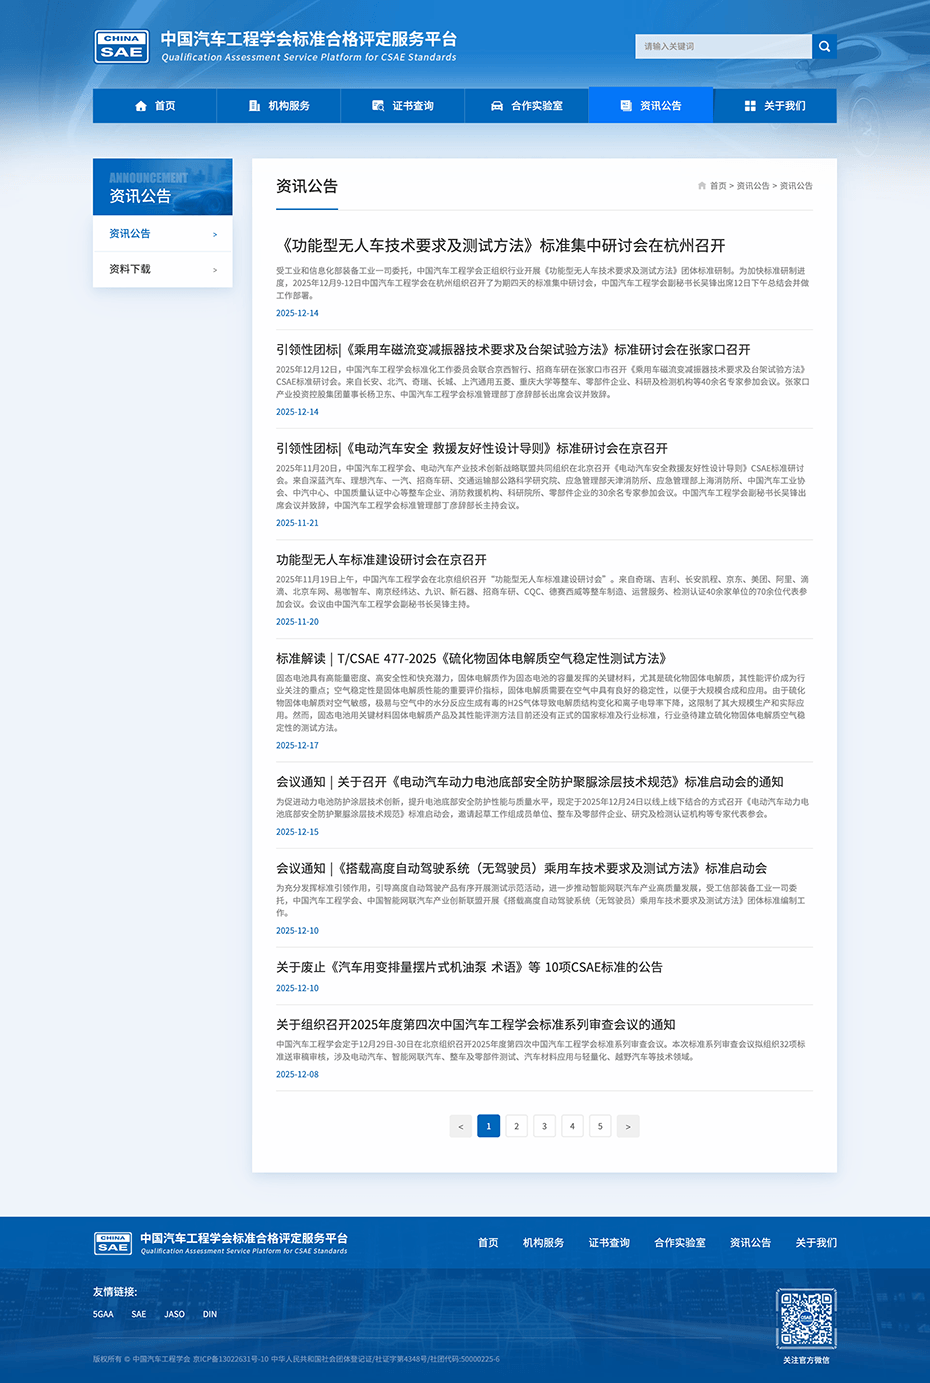The height and width of the screenshot is (1383, 930).
Task: Click the home icon in navigation bar
Action: 141,106
